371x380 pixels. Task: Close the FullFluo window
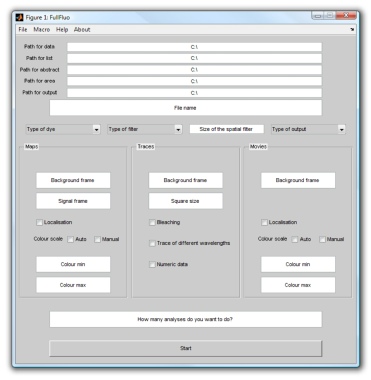click(x=346, y=16)
